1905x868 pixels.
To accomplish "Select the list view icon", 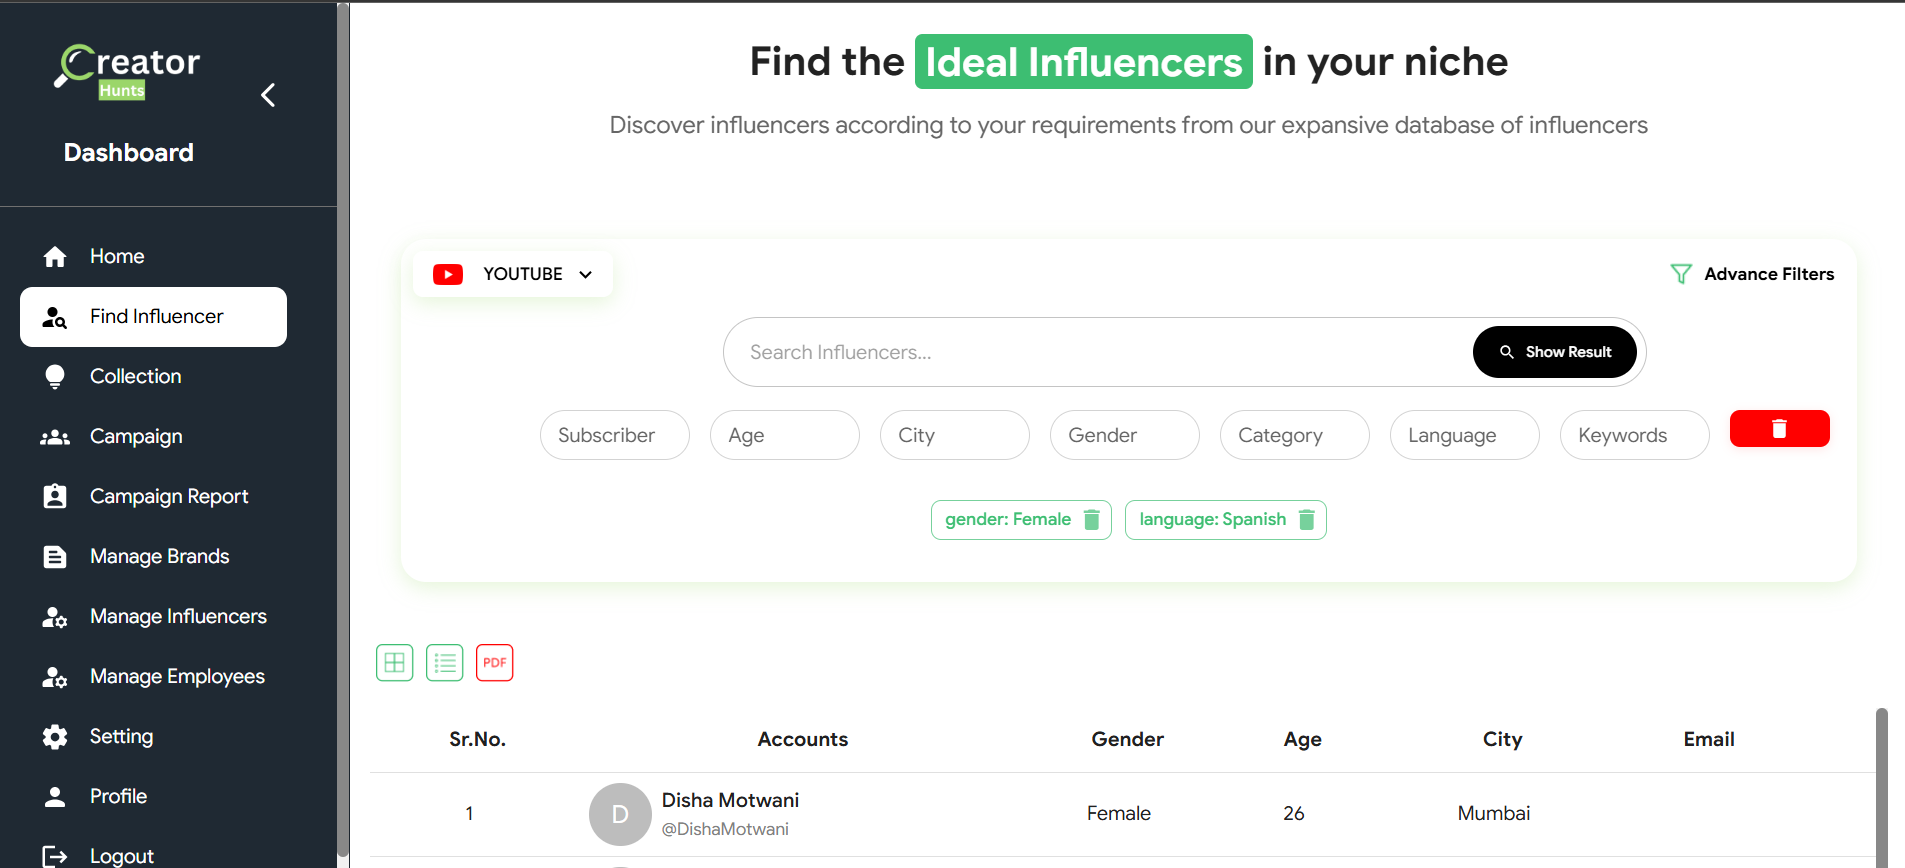I will pos(444,662).
